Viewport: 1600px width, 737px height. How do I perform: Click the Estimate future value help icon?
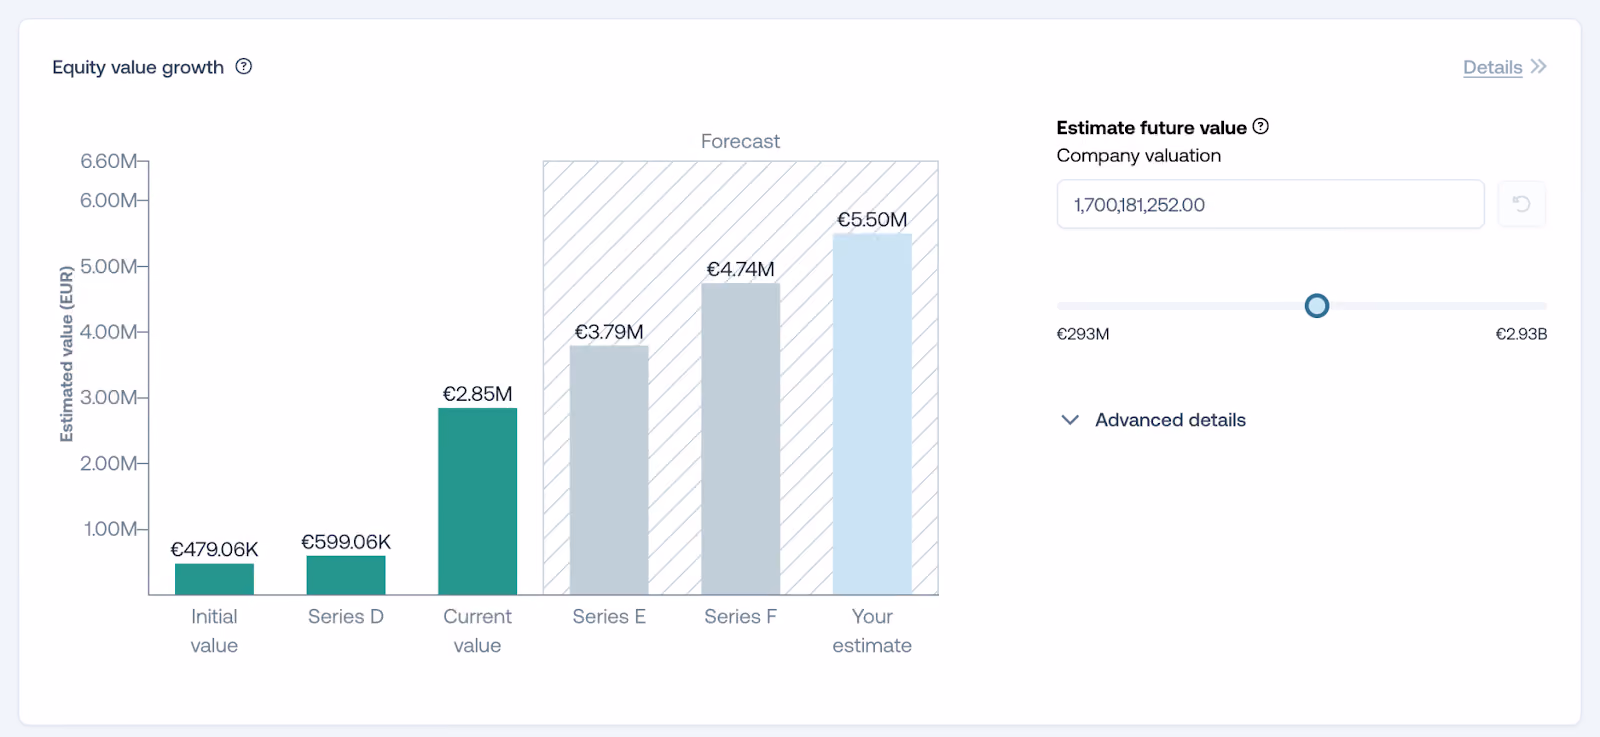point(1261,126)
